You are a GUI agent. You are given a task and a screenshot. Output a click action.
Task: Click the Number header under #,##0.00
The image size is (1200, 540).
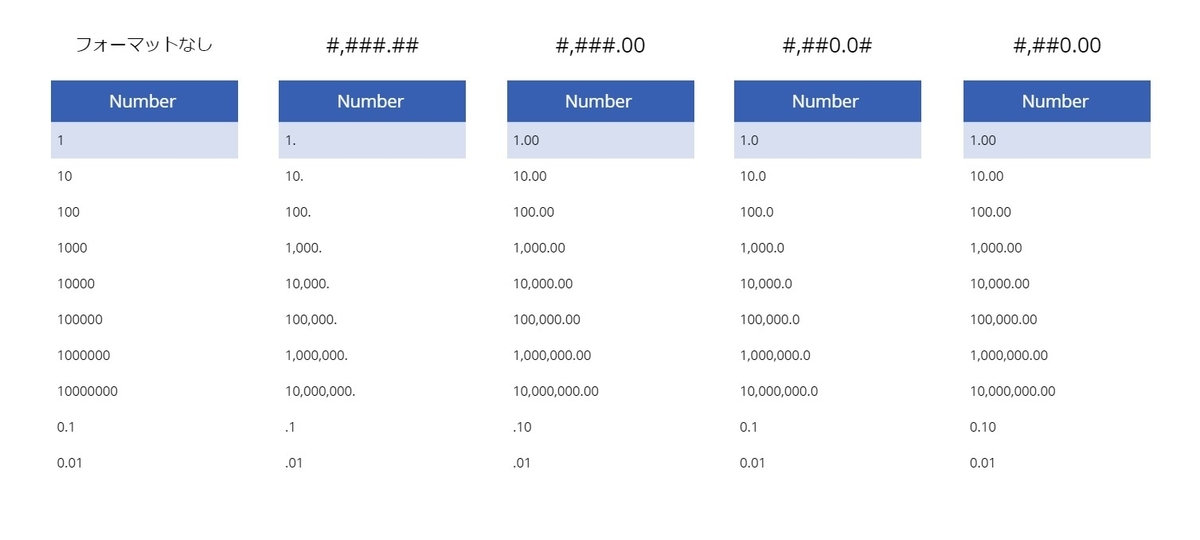pyautogui.click(x=1057, y=101)
